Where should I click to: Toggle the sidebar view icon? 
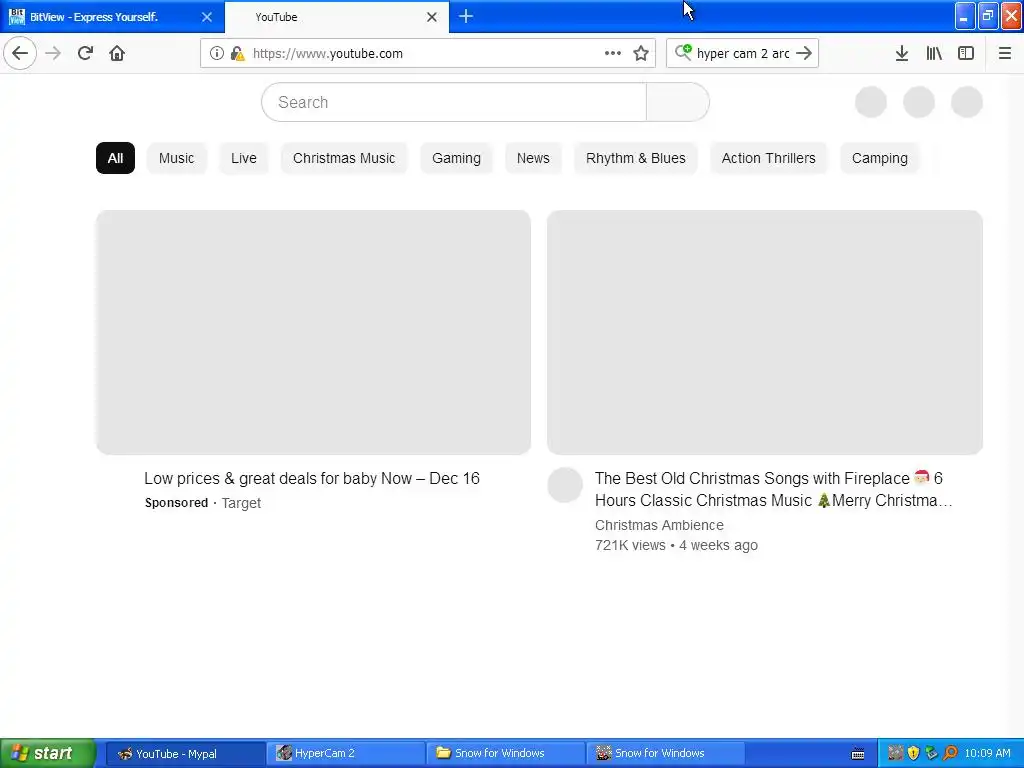966,53
